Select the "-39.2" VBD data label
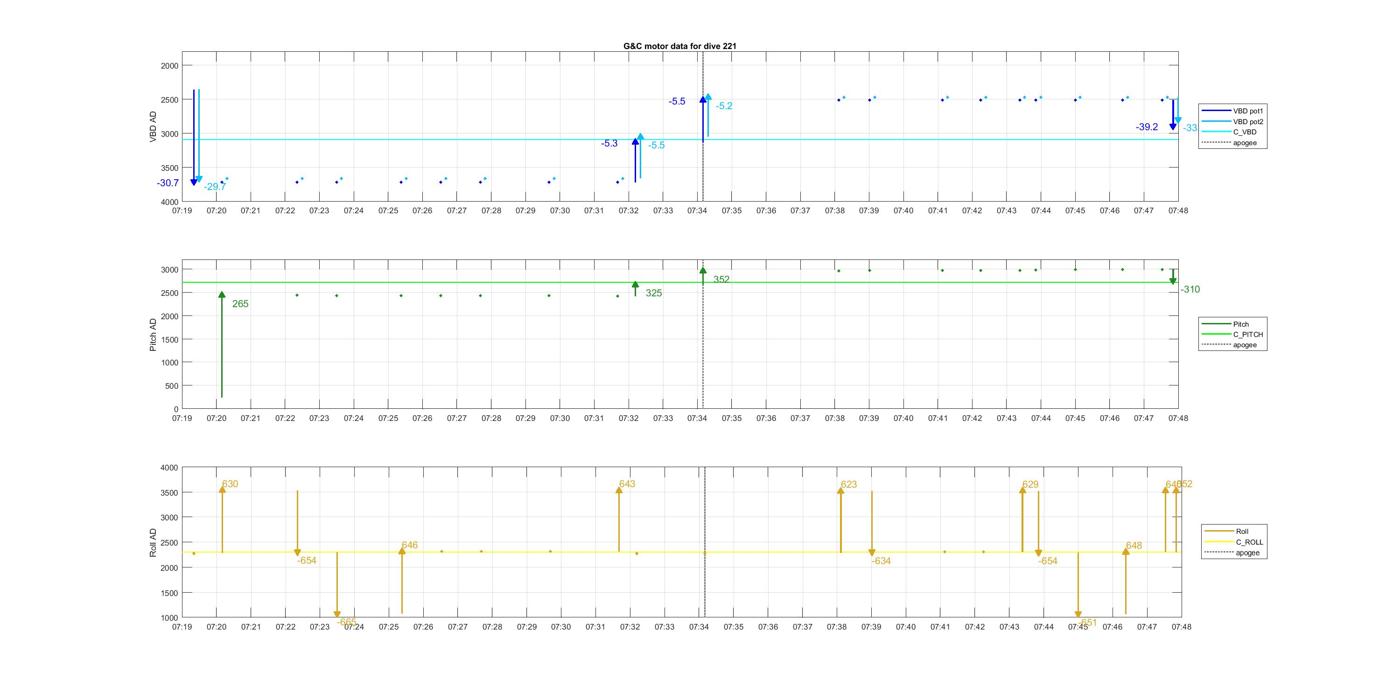The height and width of the screenshot is (693, 1400). point(1147,127)
